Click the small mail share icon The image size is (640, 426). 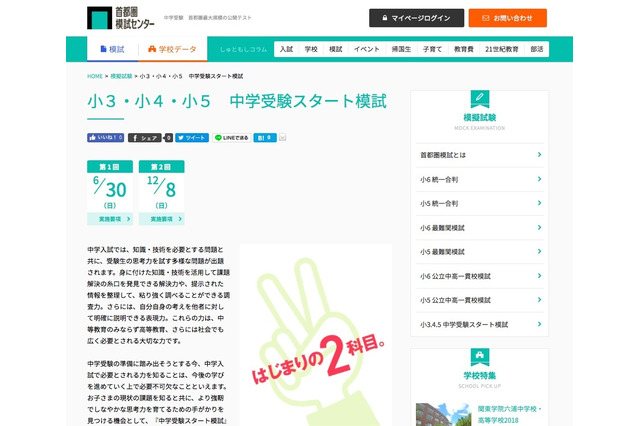(x=282, y=138)
